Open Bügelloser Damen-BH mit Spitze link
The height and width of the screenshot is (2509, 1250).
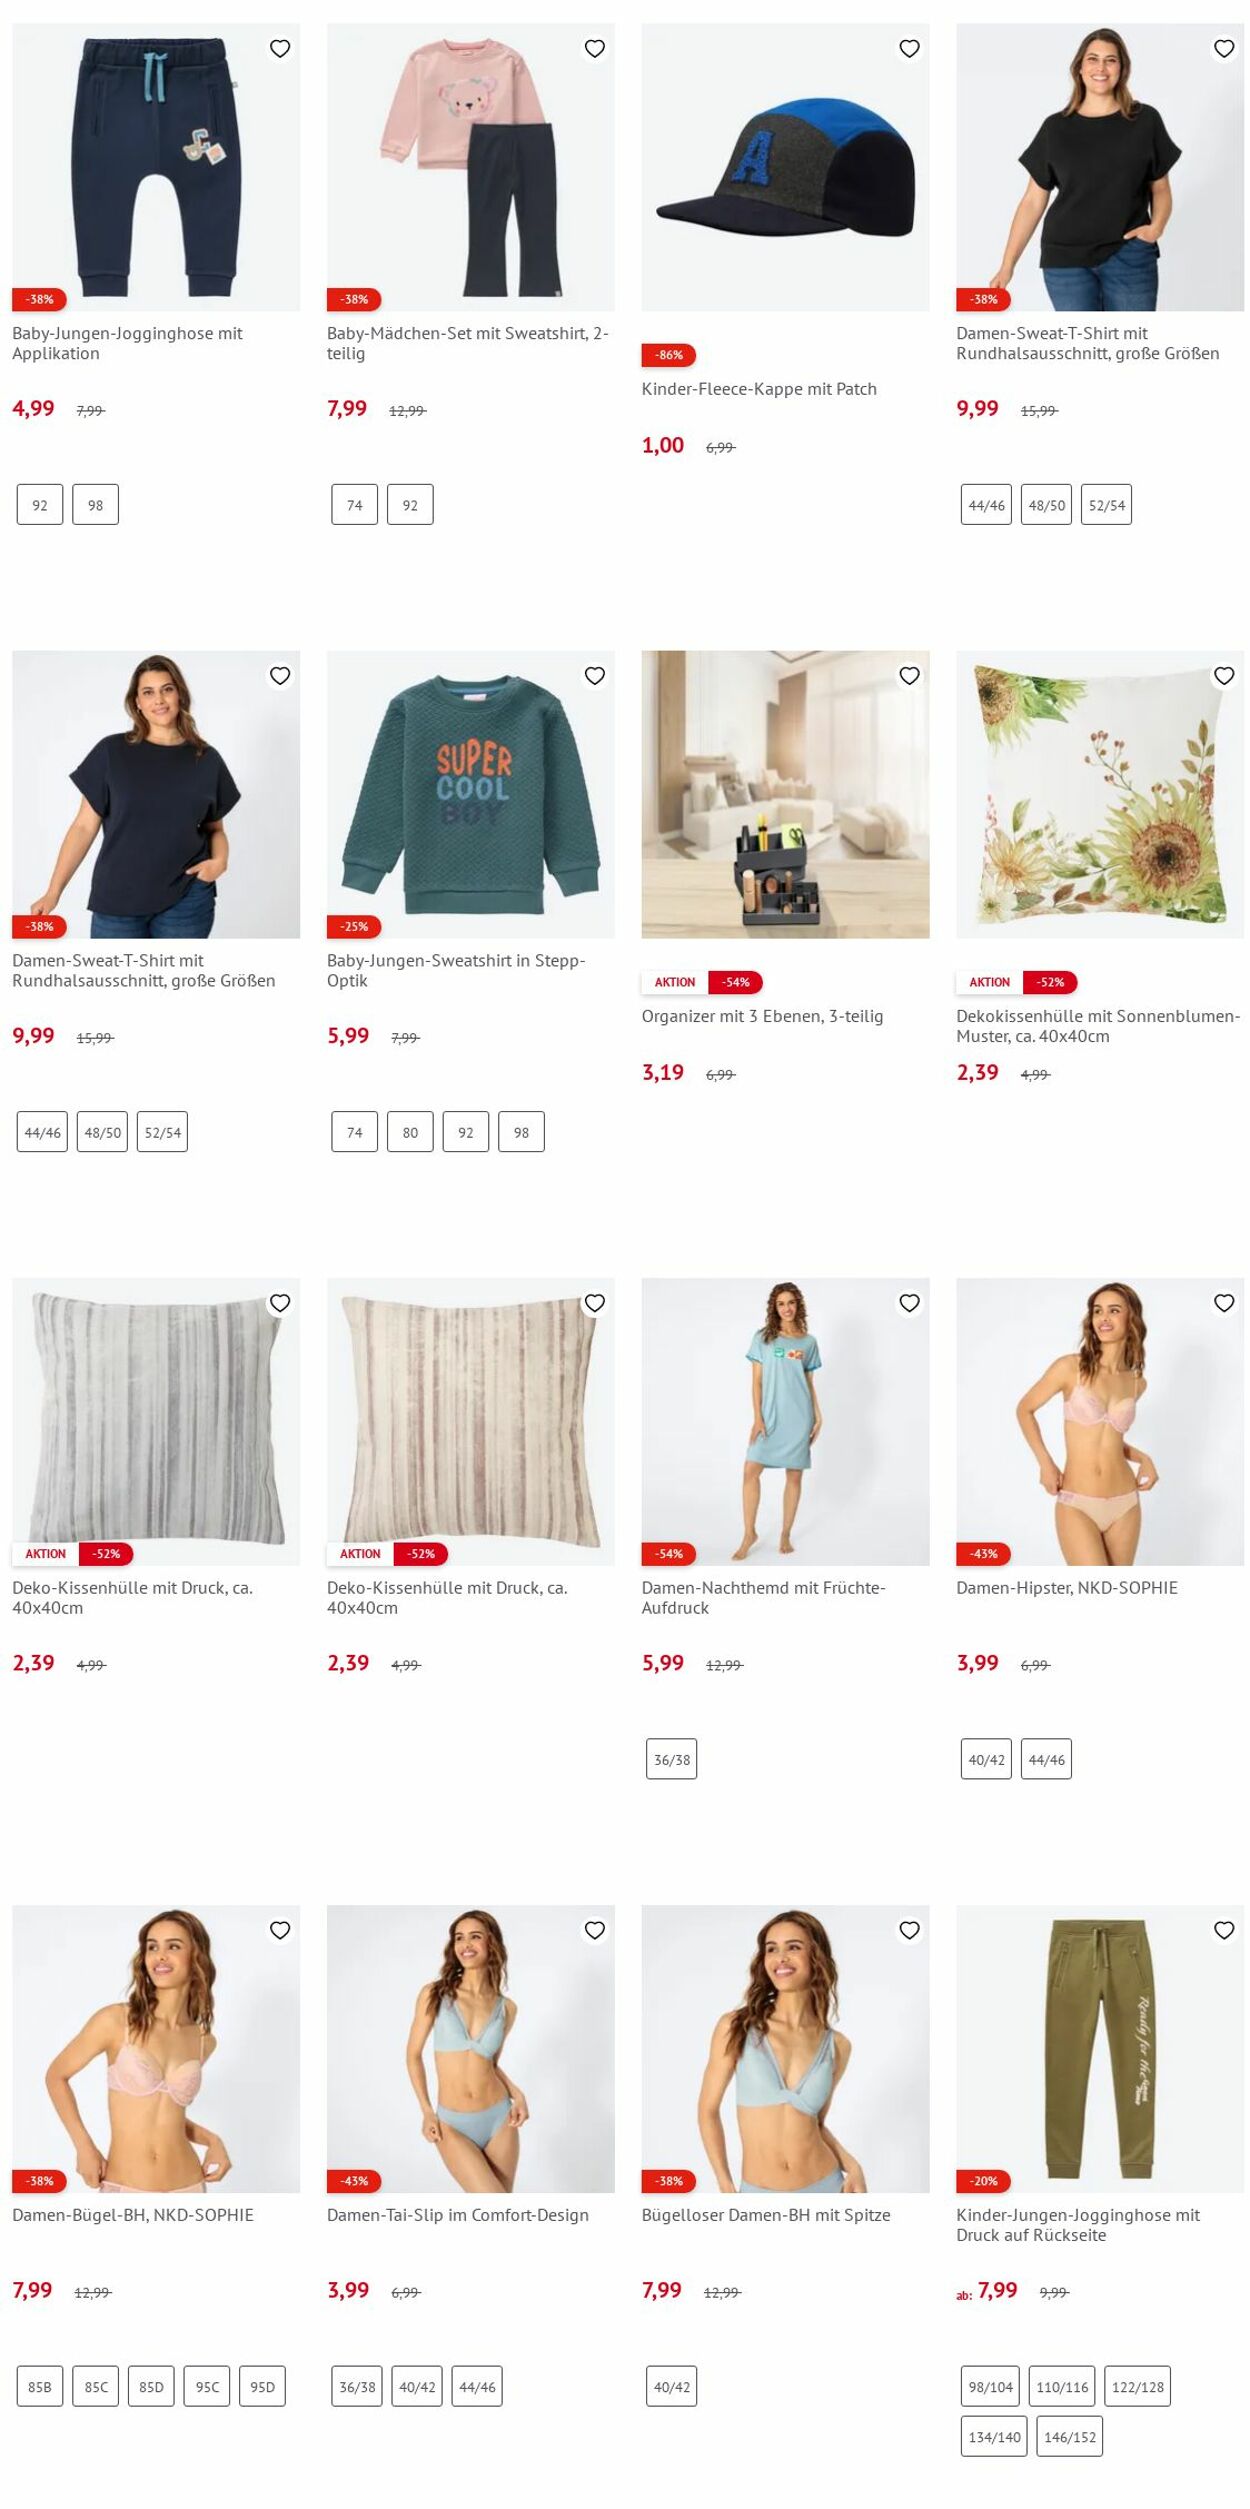[x=765, y=2214]
